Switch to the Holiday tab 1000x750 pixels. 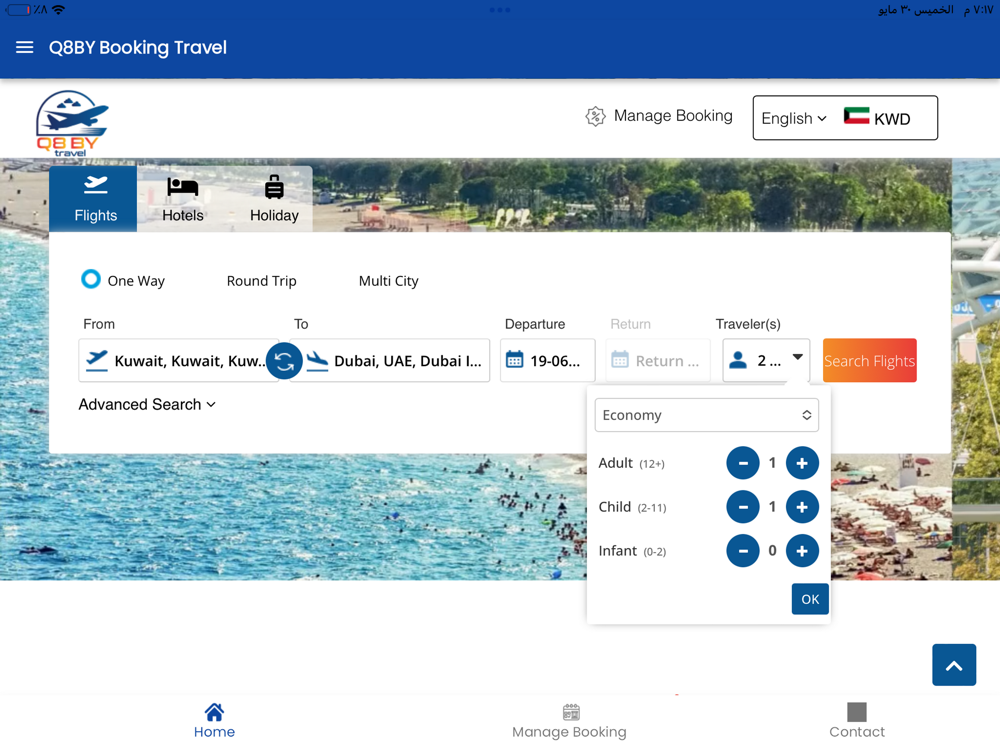(274, 199)
